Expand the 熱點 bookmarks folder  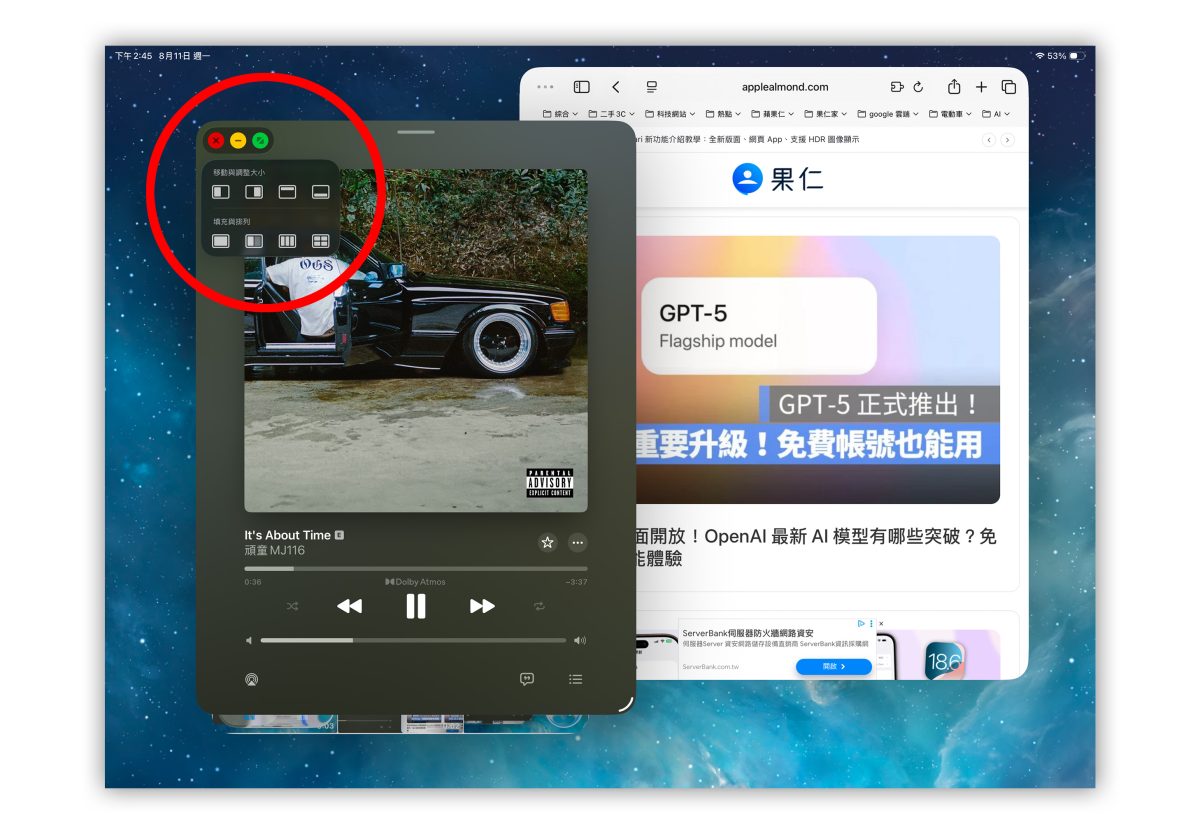click(722, 114)
